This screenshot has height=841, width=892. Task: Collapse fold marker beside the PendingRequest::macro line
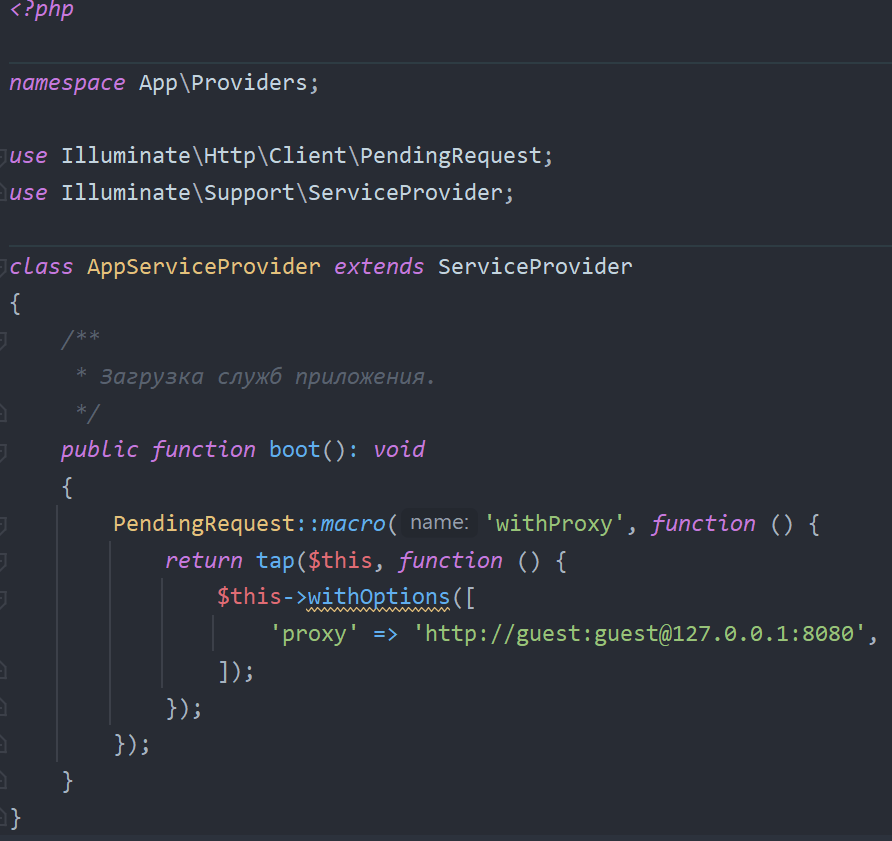pos(2,525)
